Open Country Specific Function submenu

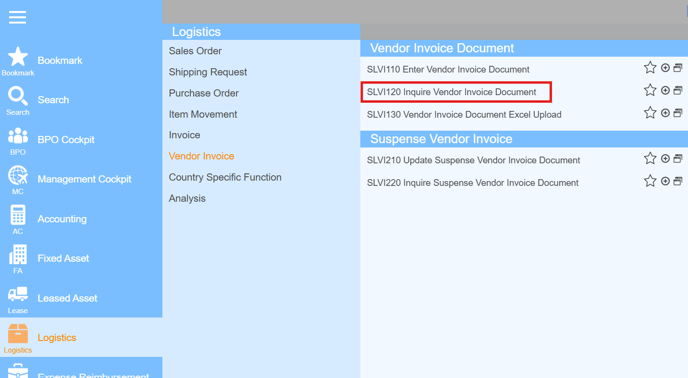pyautogui.click(x=225, y=177)
